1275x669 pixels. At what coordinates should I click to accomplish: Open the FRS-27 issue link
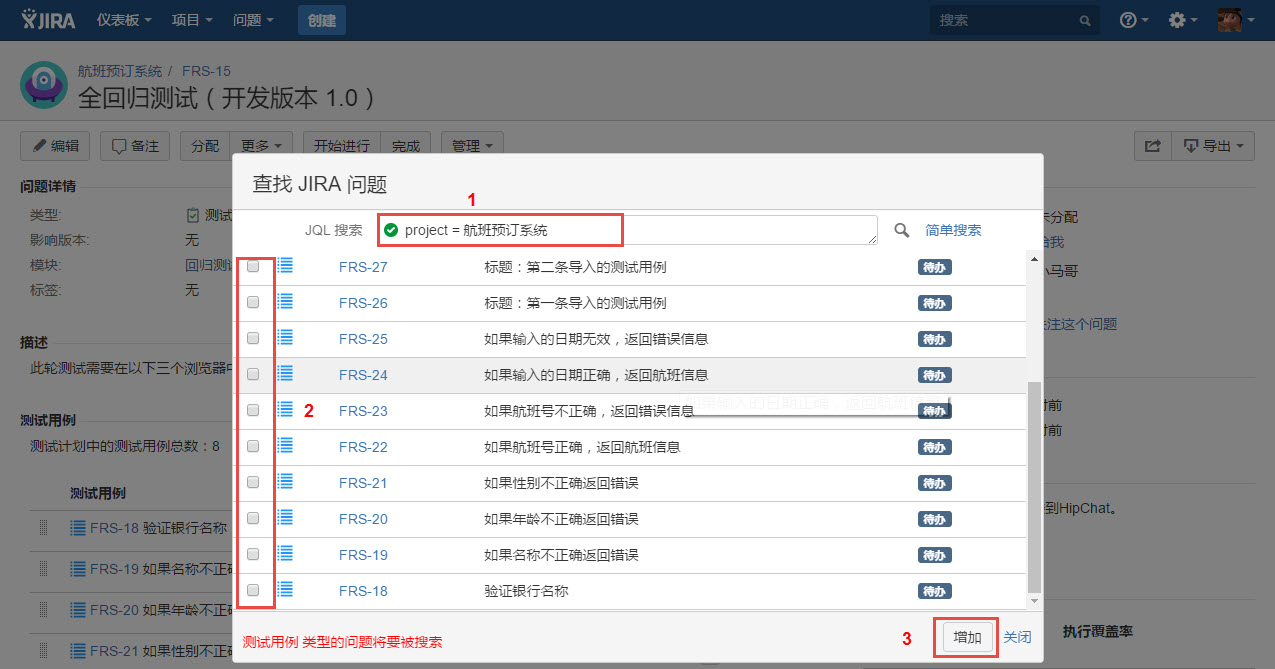point(363,267)
